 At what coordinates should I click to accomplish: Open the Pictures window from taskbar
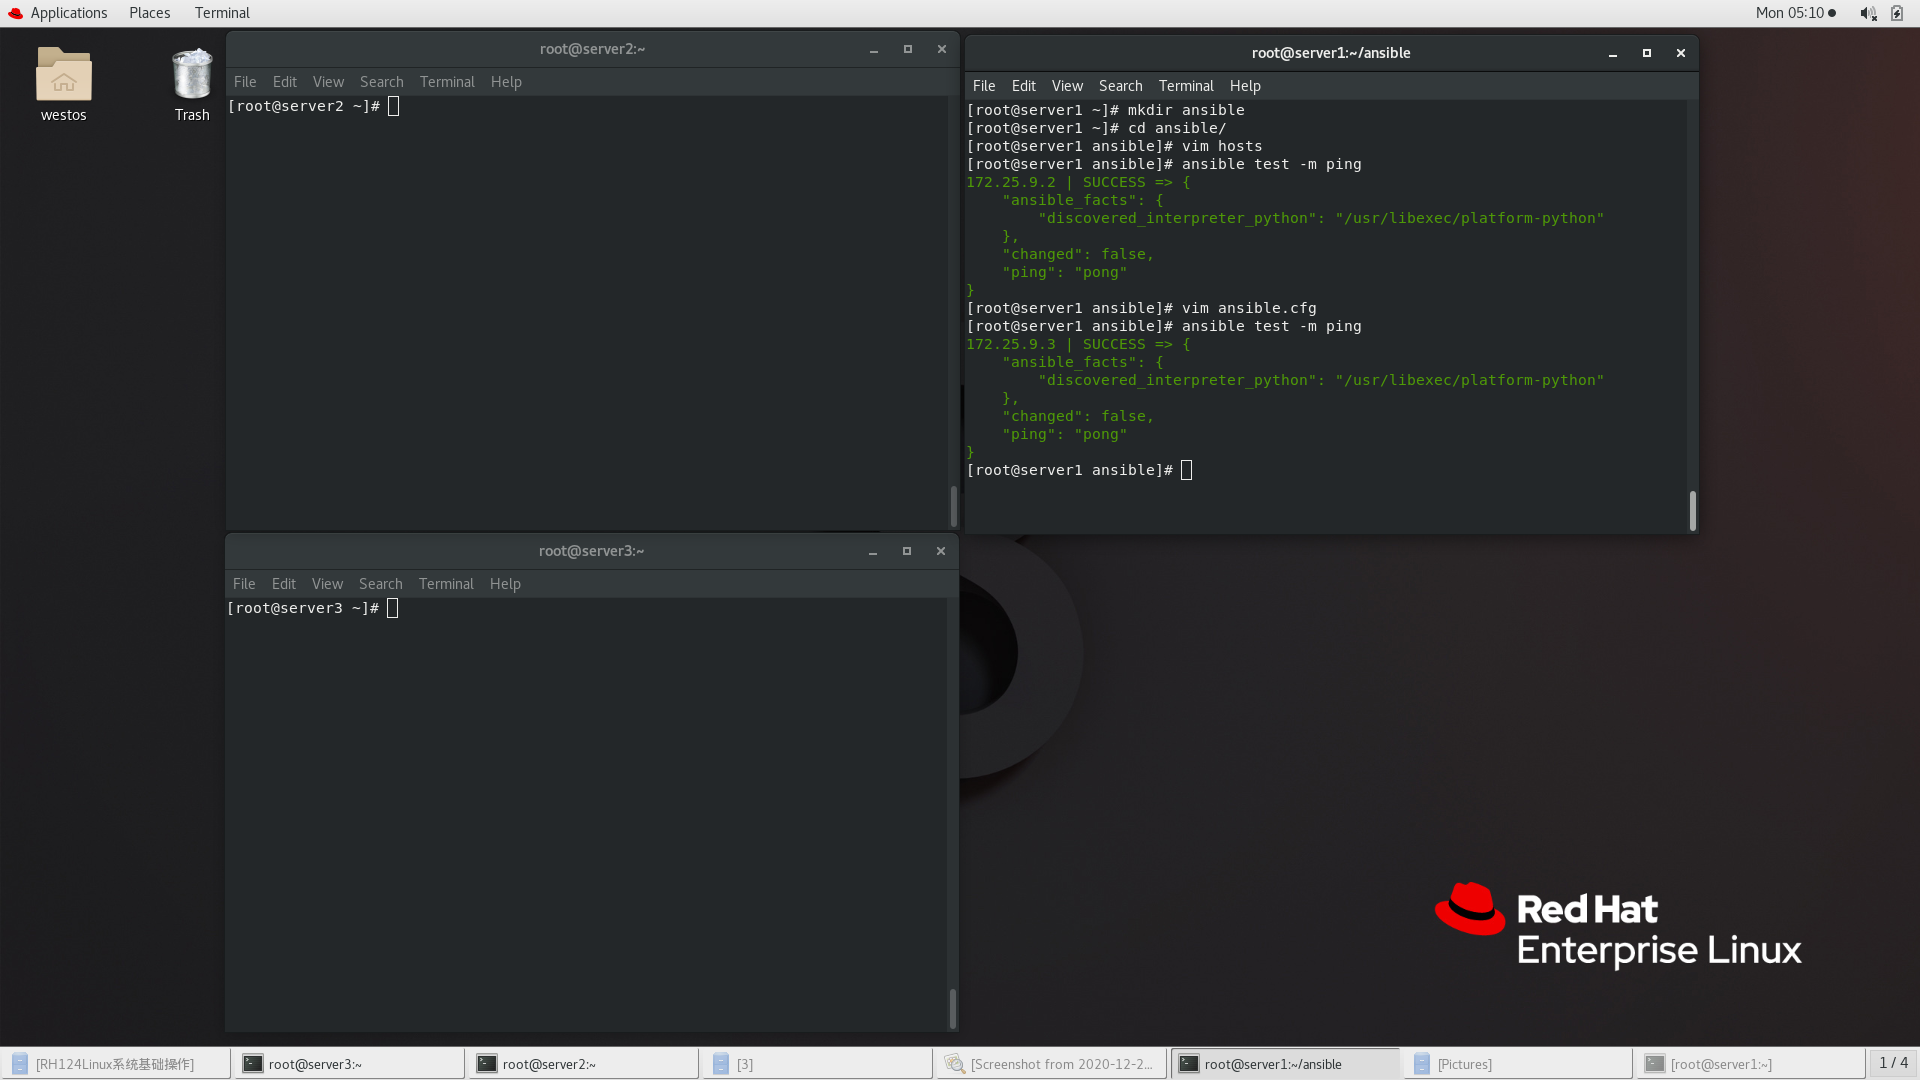(1517, 1064)
